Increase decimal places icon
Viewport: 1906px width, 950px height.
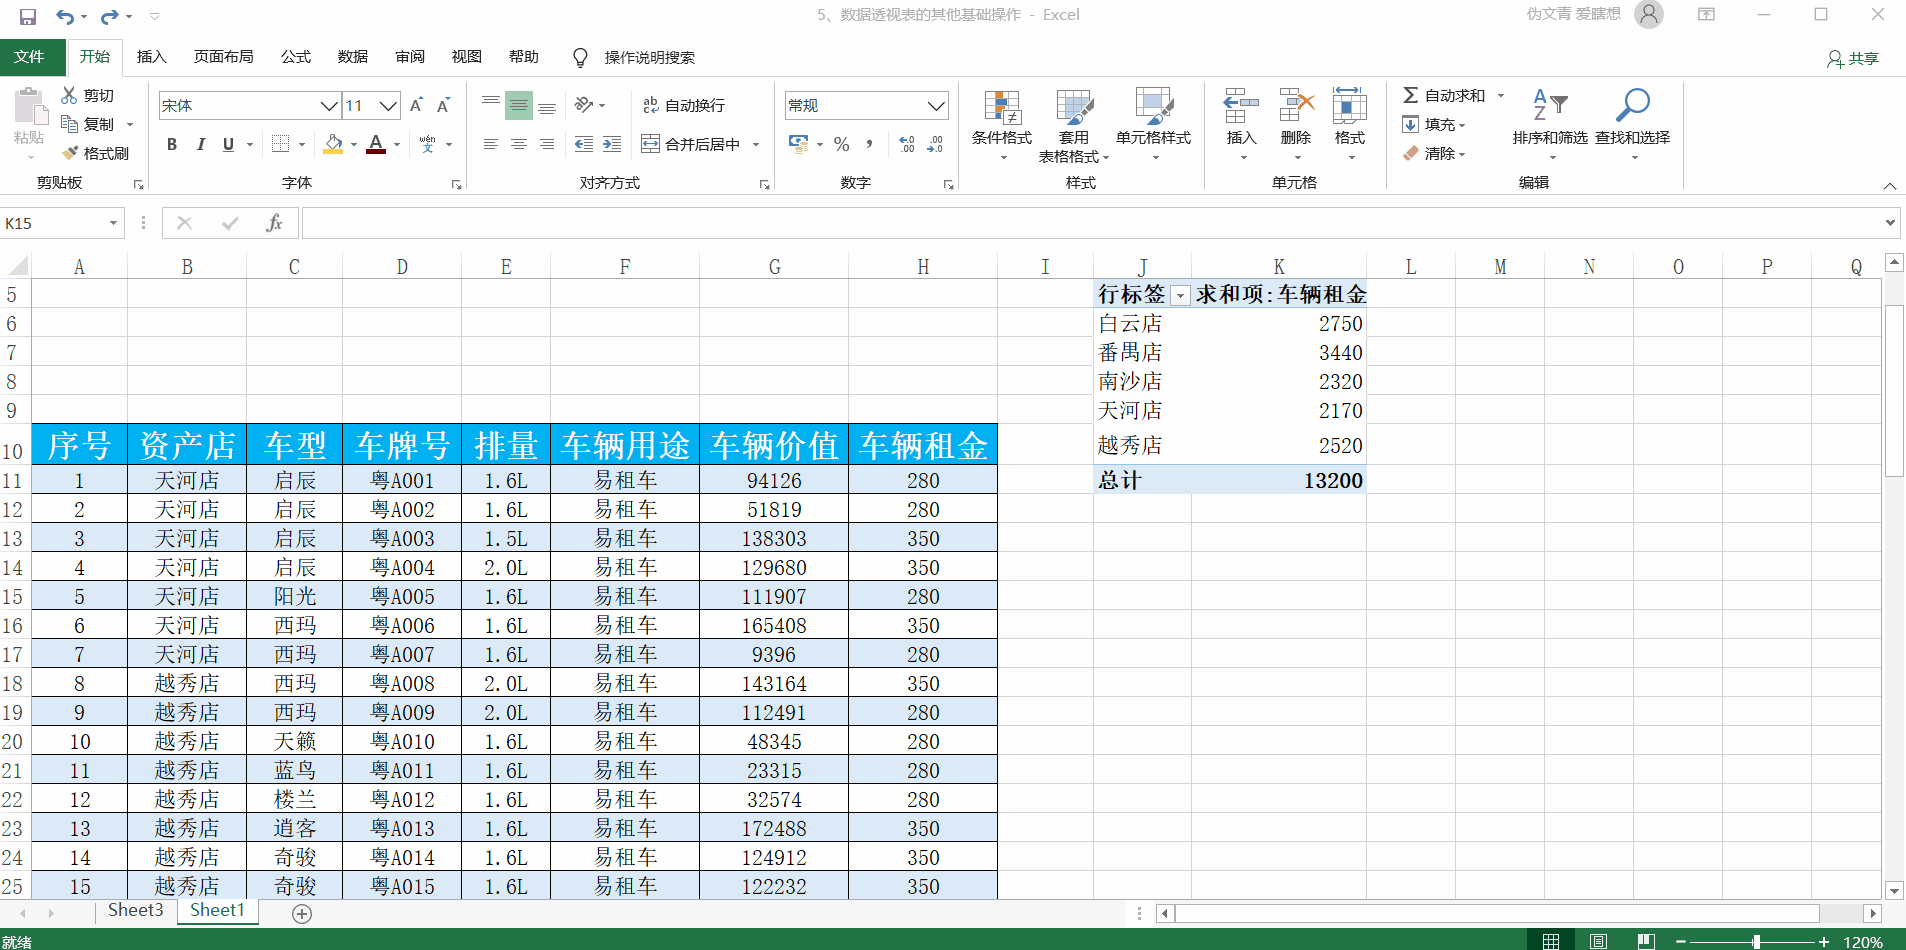pos(907,144)
